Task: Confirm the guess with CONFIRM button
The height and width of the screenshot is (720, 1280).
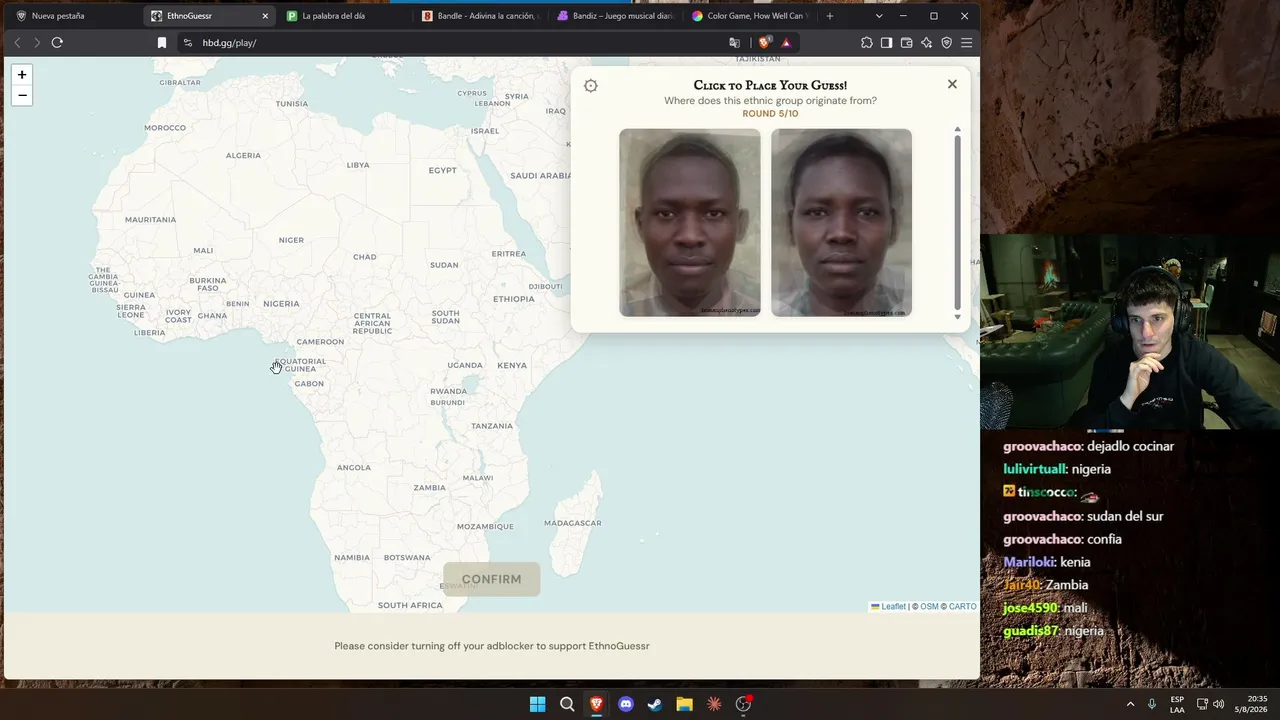Action: point(491,579)
